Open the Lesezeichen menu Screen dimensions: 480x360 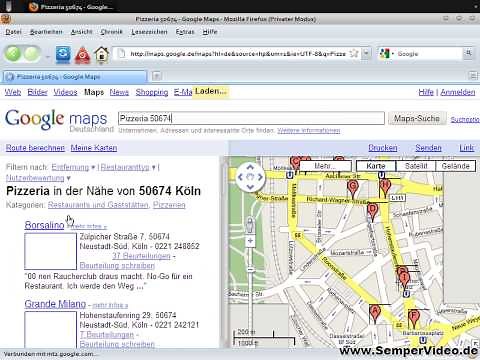tap(149, 32)
